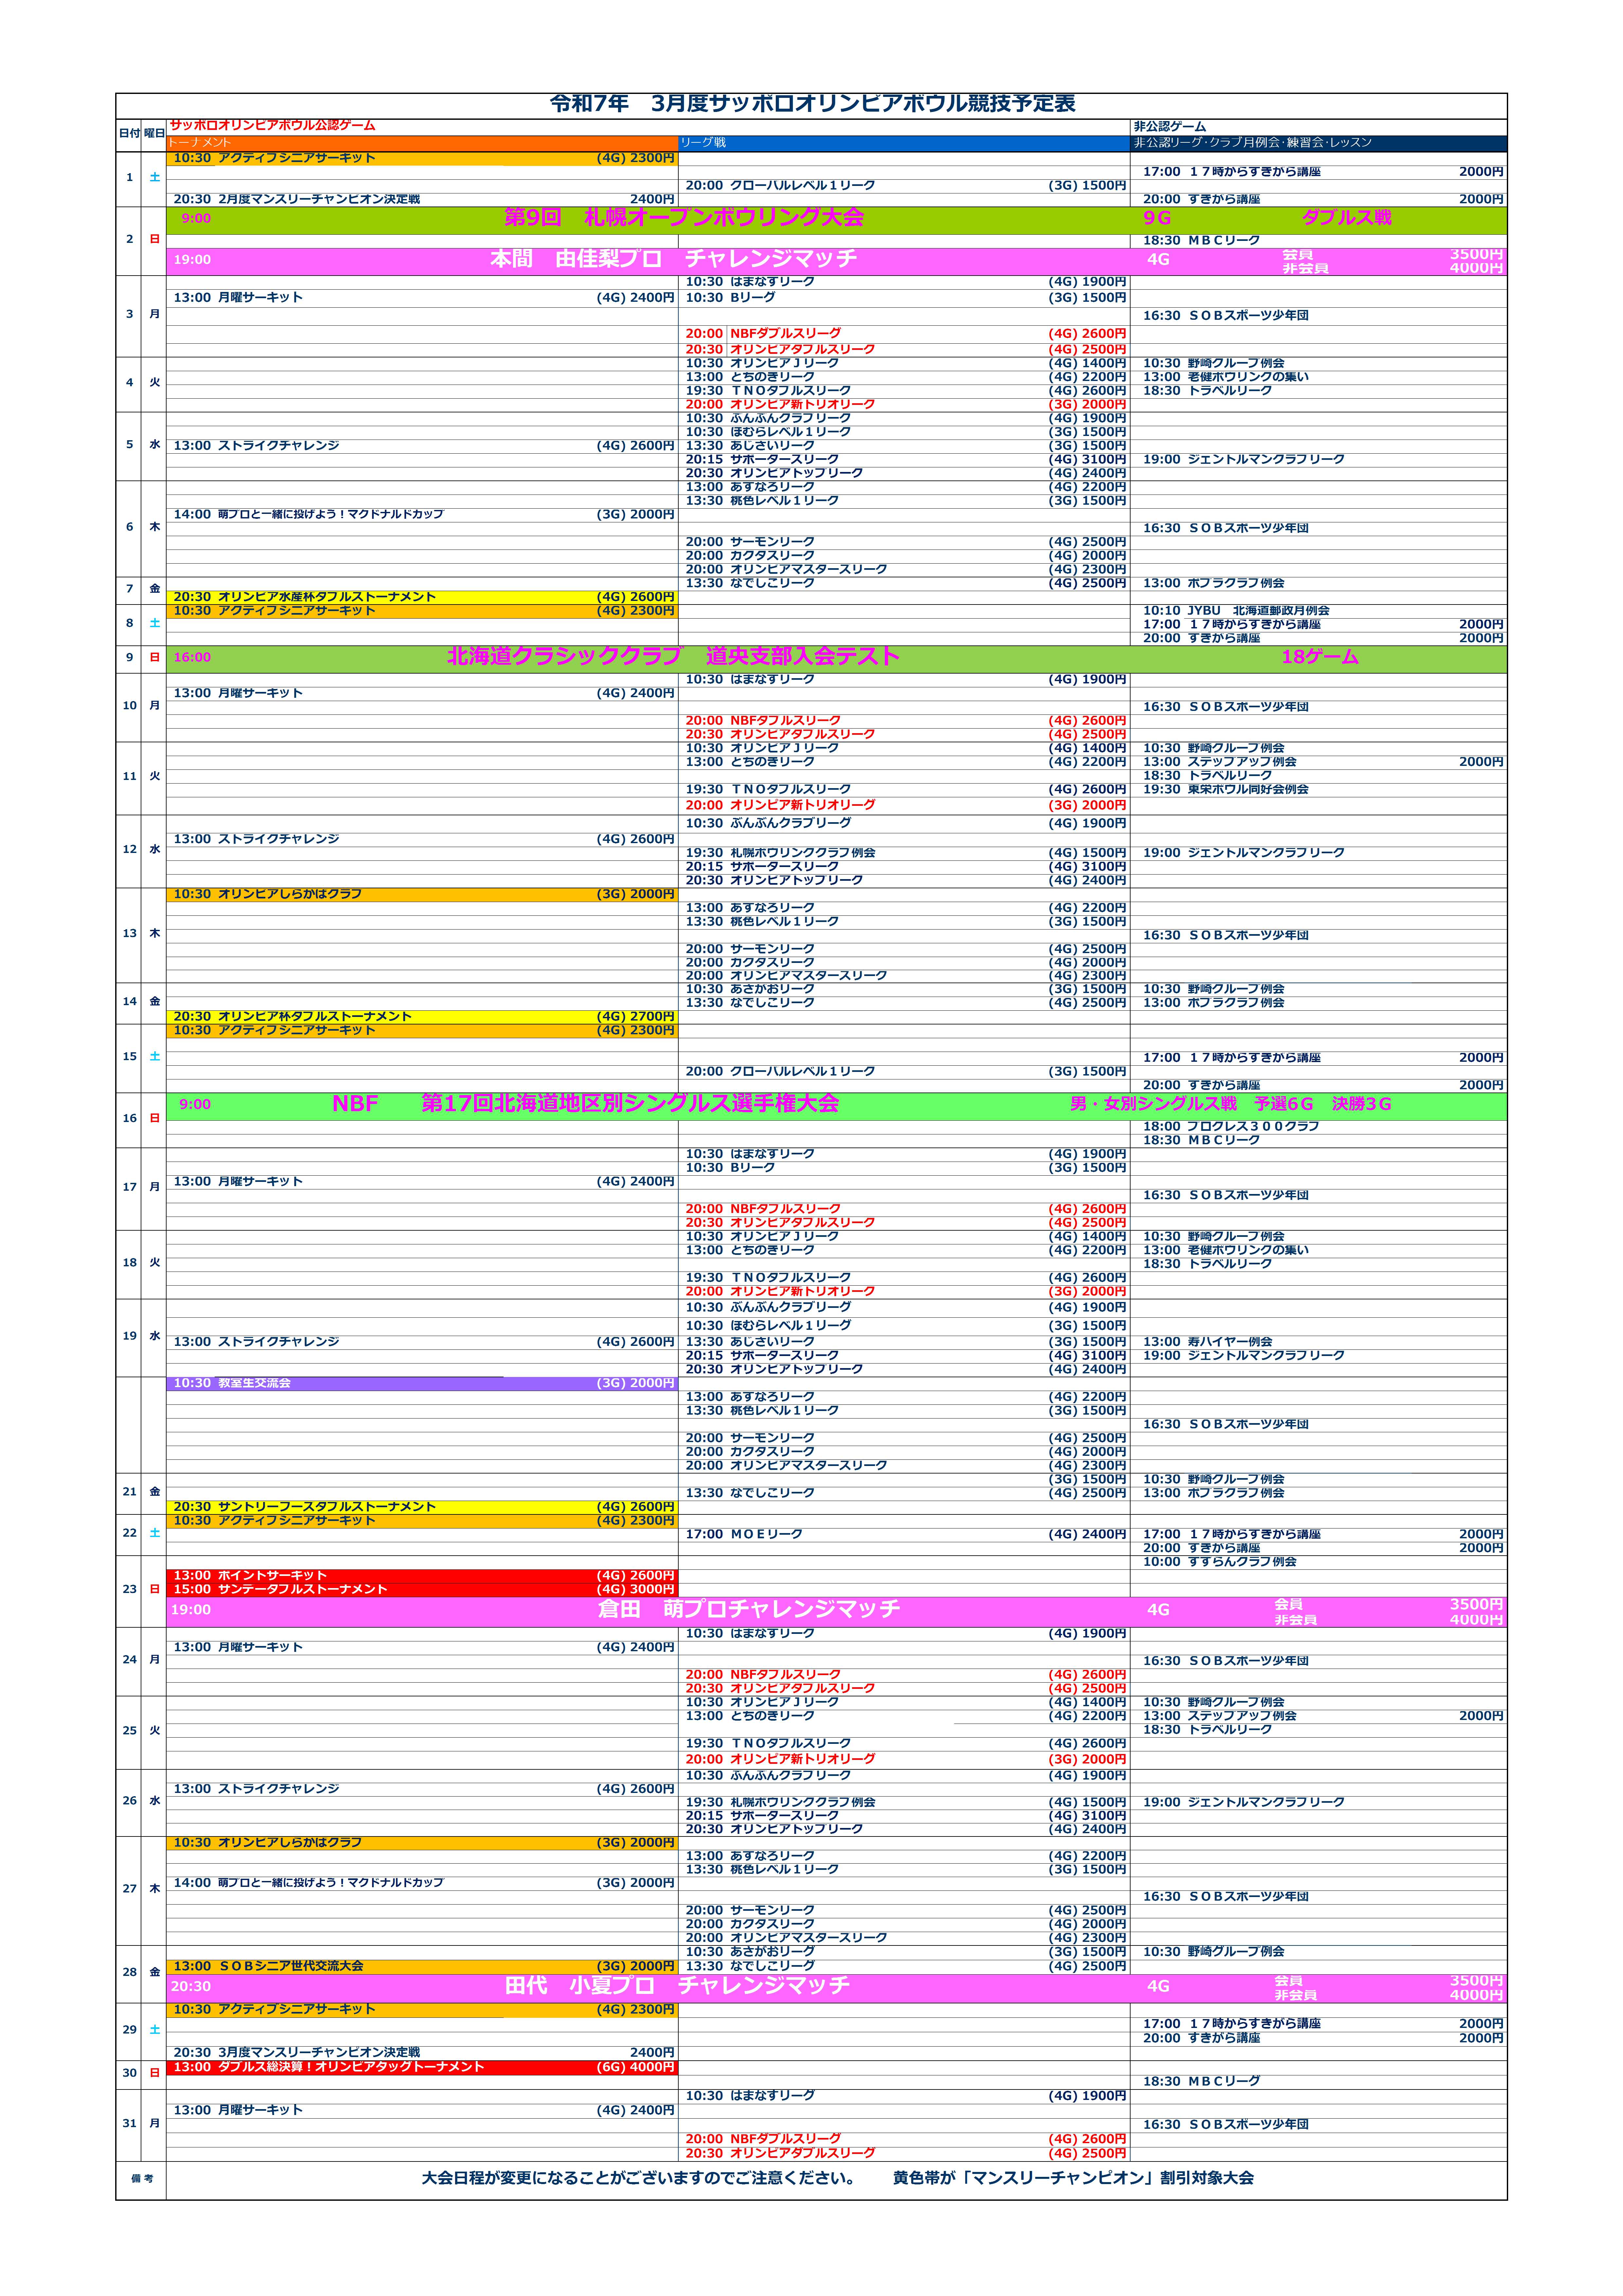
Task: Click the date cell "9" beside 日
Action: (129, 658)
